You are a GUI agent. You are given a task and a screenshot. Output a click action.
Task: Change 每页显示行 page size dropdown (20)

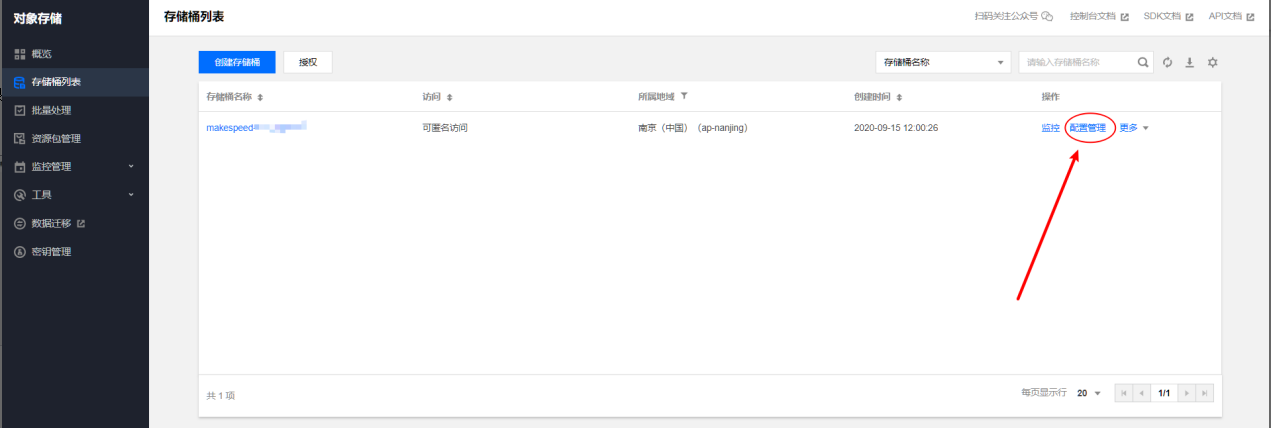pyautogui.click(x=1088, y=394)
